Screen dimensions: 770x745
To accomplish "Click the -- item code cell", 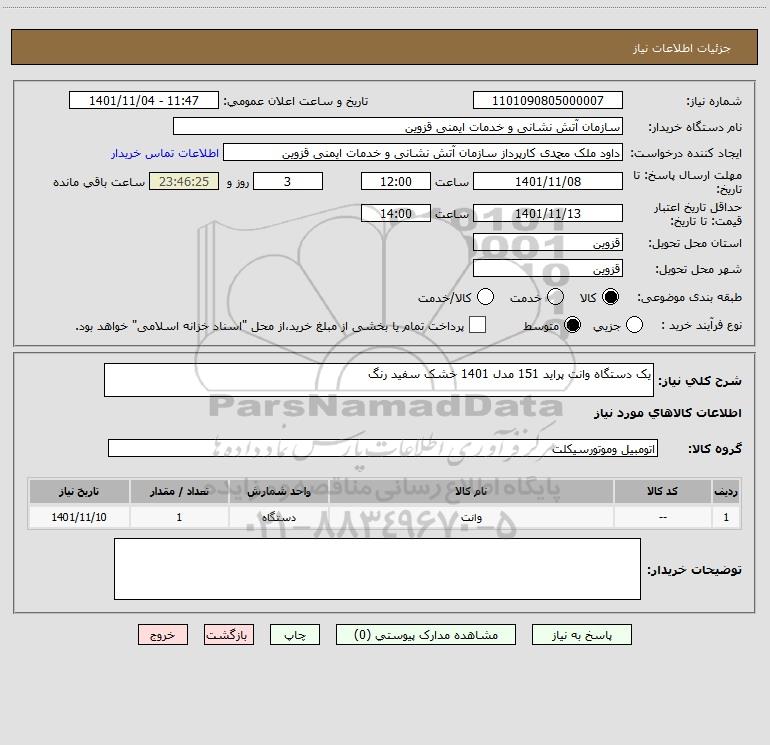I will pyautogui.click(x=662, y=517).
